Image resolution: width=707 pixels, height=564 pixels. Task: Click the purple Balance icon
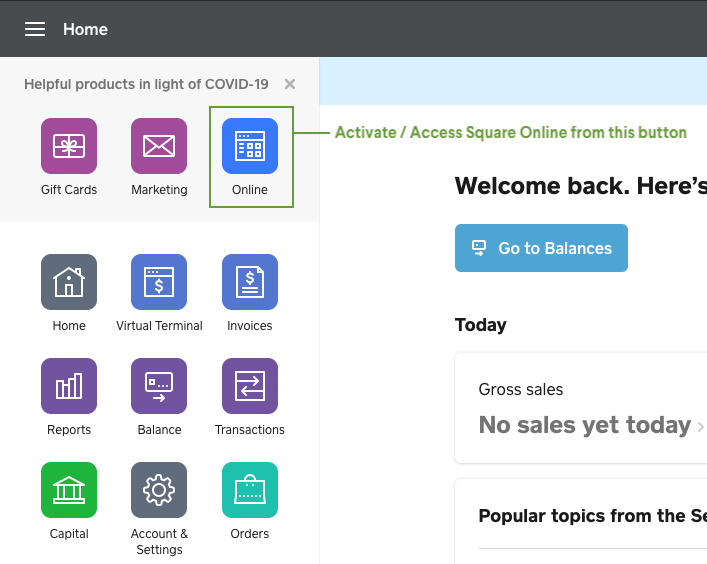159,386
